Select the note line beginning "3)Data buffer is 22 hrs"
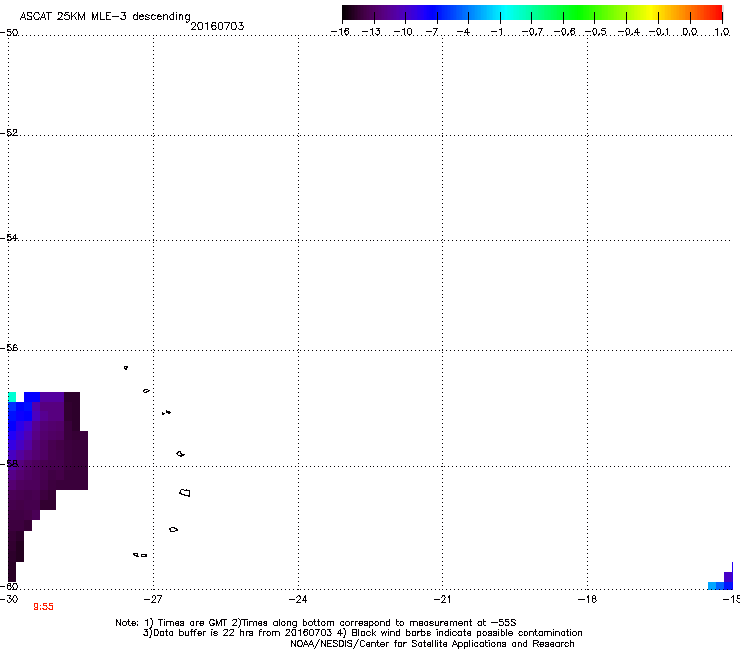The width and height of the screenshot is (740, 650). point(362,633)
